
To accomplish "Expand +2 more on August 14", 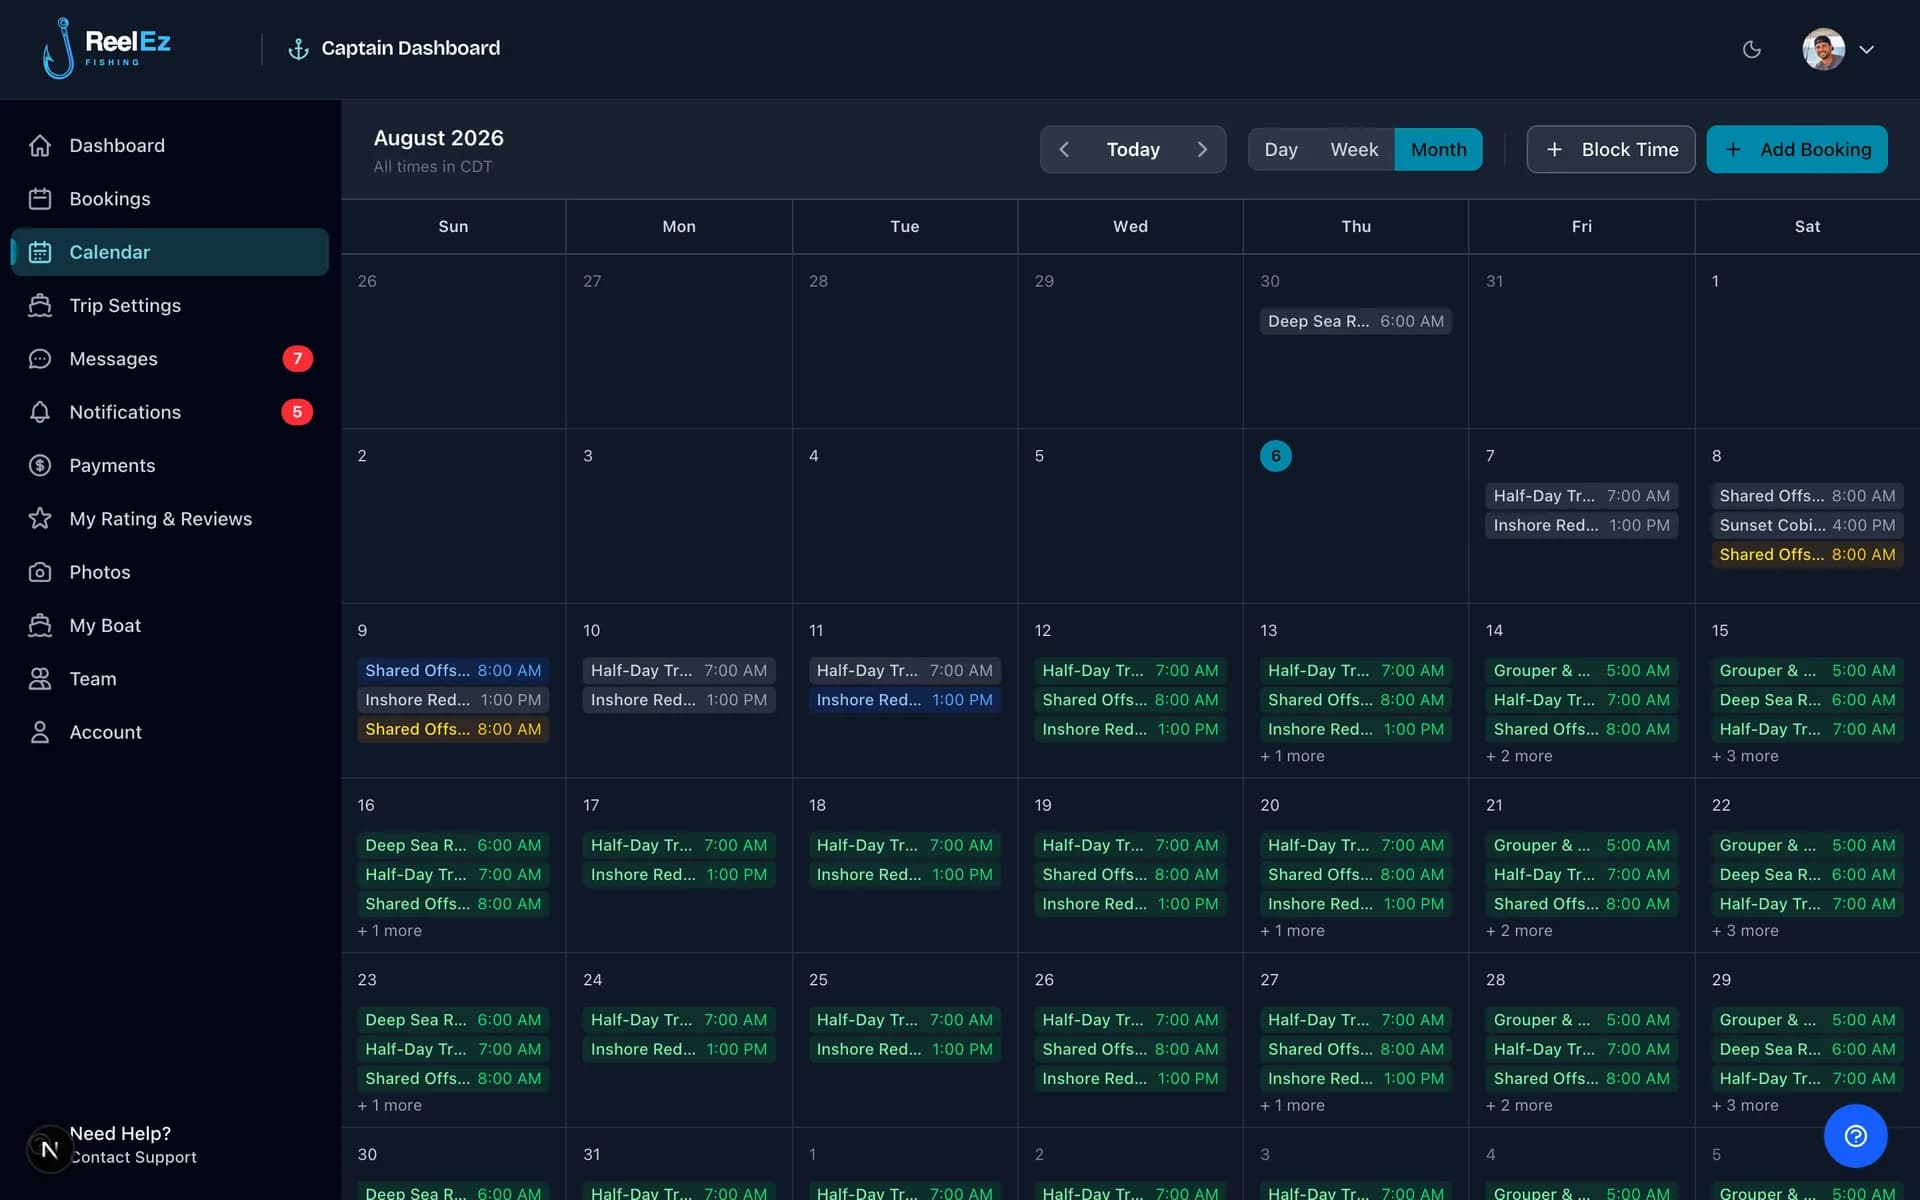I will [1519, 756].
